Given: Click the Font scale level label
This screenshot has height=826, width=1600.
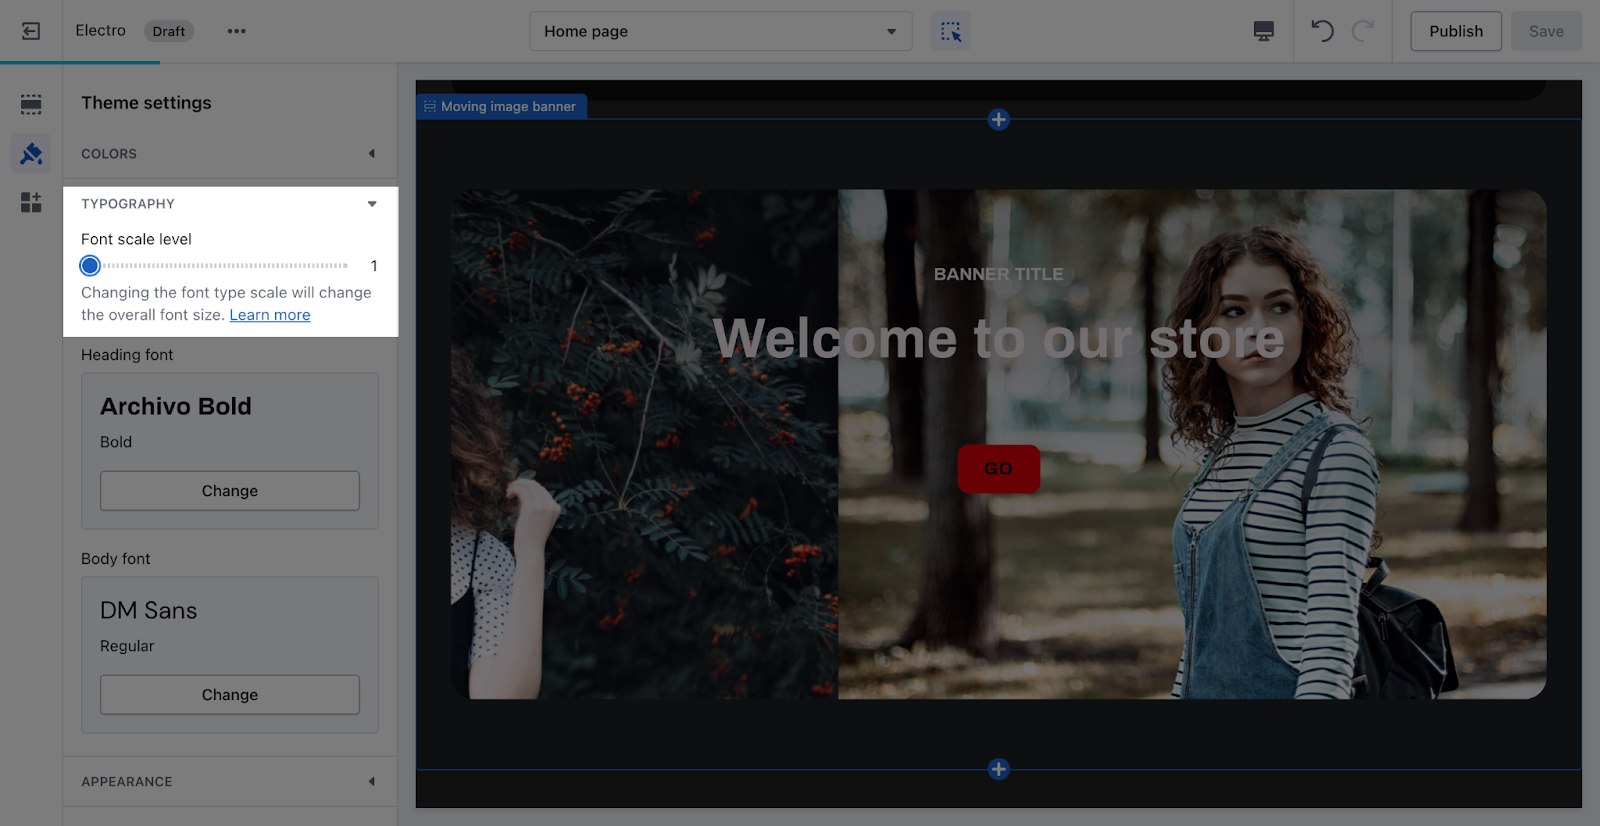Looking at the screenshot, I should (136, 239).
